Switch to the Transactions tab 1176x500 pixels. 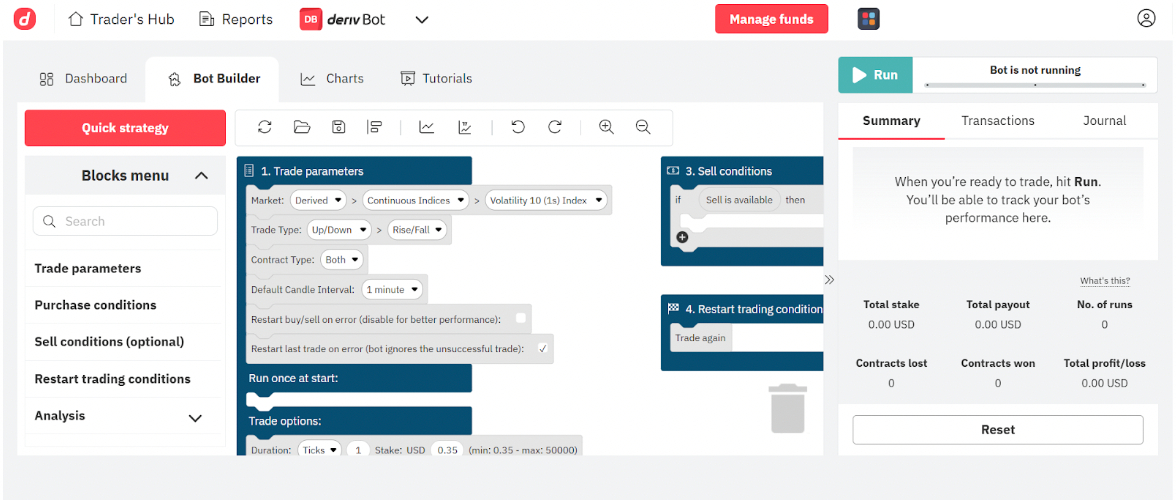(998, 121)
